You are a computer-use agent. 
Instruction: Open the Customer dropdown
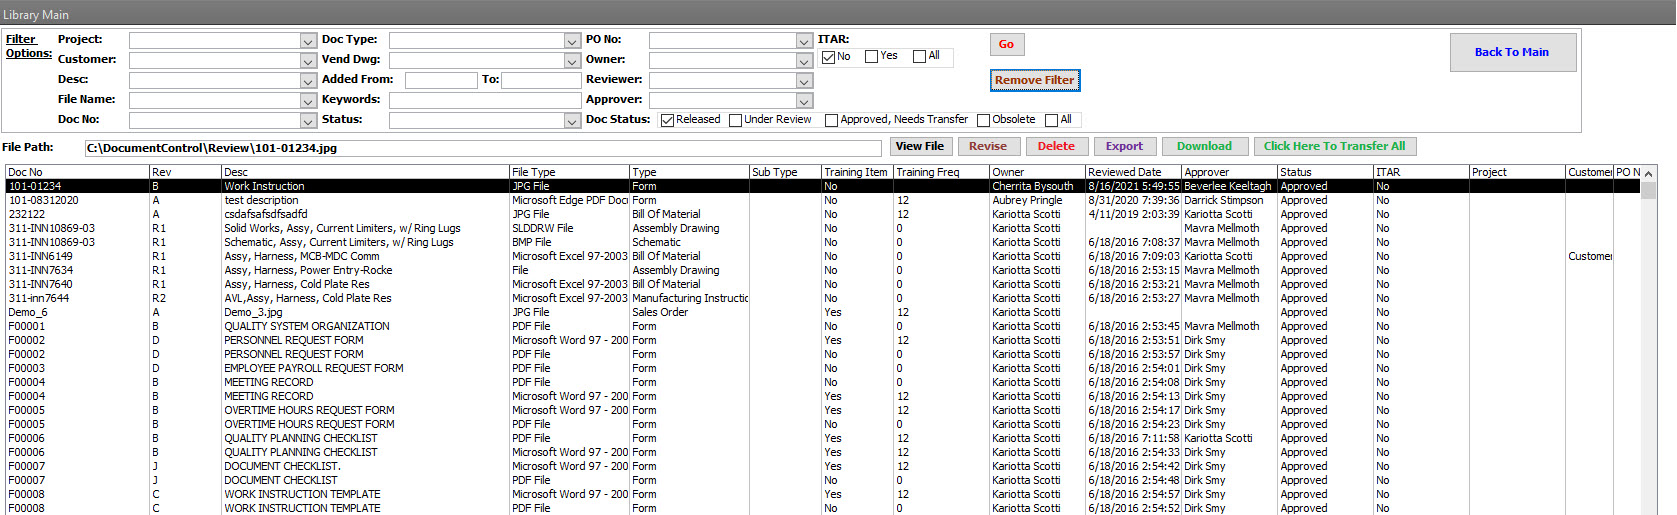[x=308, y=61]
